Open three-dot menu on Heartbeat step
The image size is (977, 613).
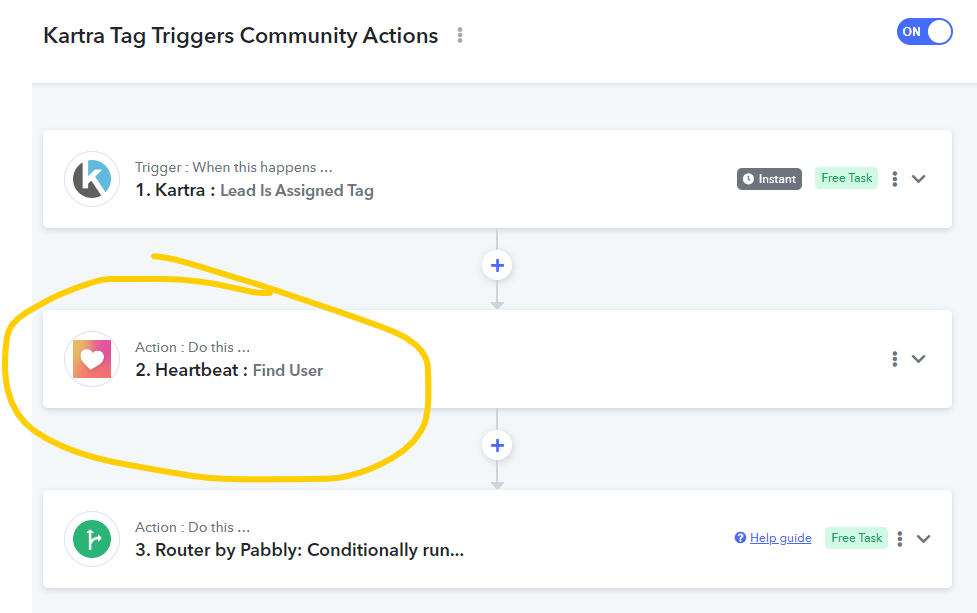pos(895,359)
